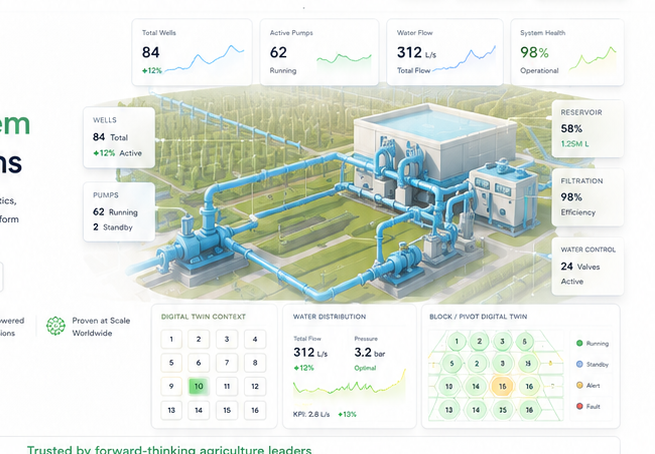Click the "Total Wells" card title

click(159, 33)
